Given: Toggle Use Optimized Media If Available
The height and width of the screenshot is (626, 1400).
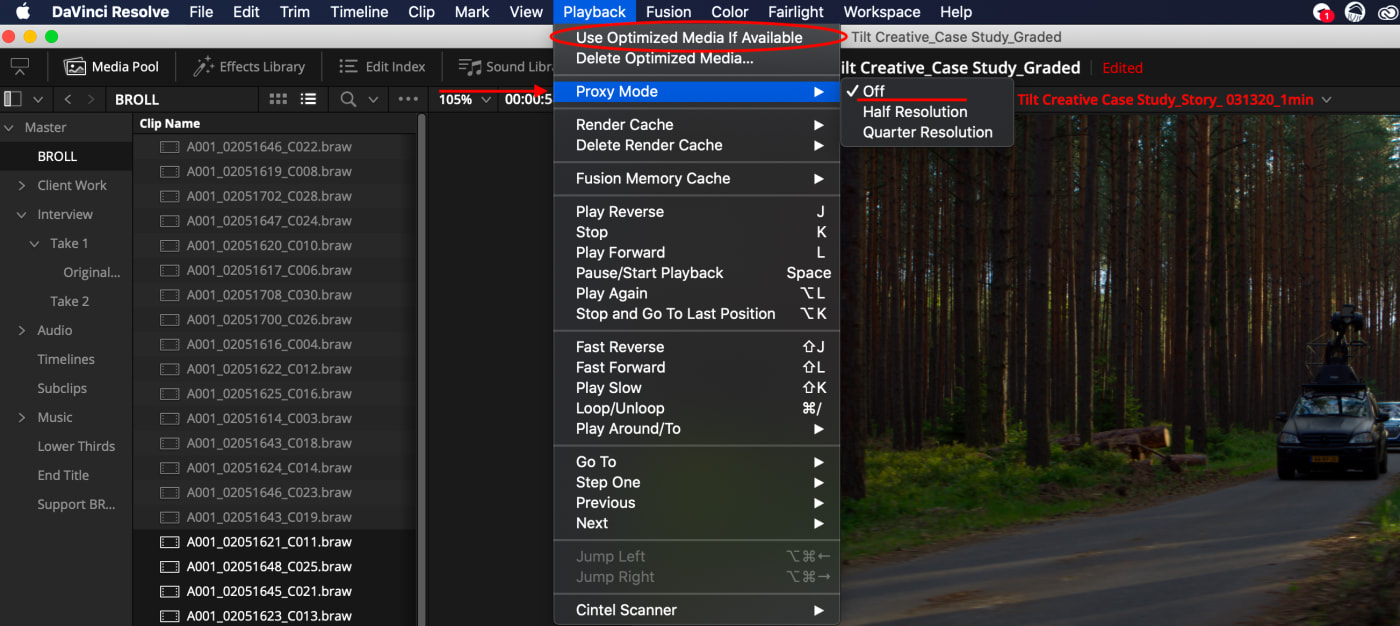Looking at the screenshot, I should click(x=697, y=38).
